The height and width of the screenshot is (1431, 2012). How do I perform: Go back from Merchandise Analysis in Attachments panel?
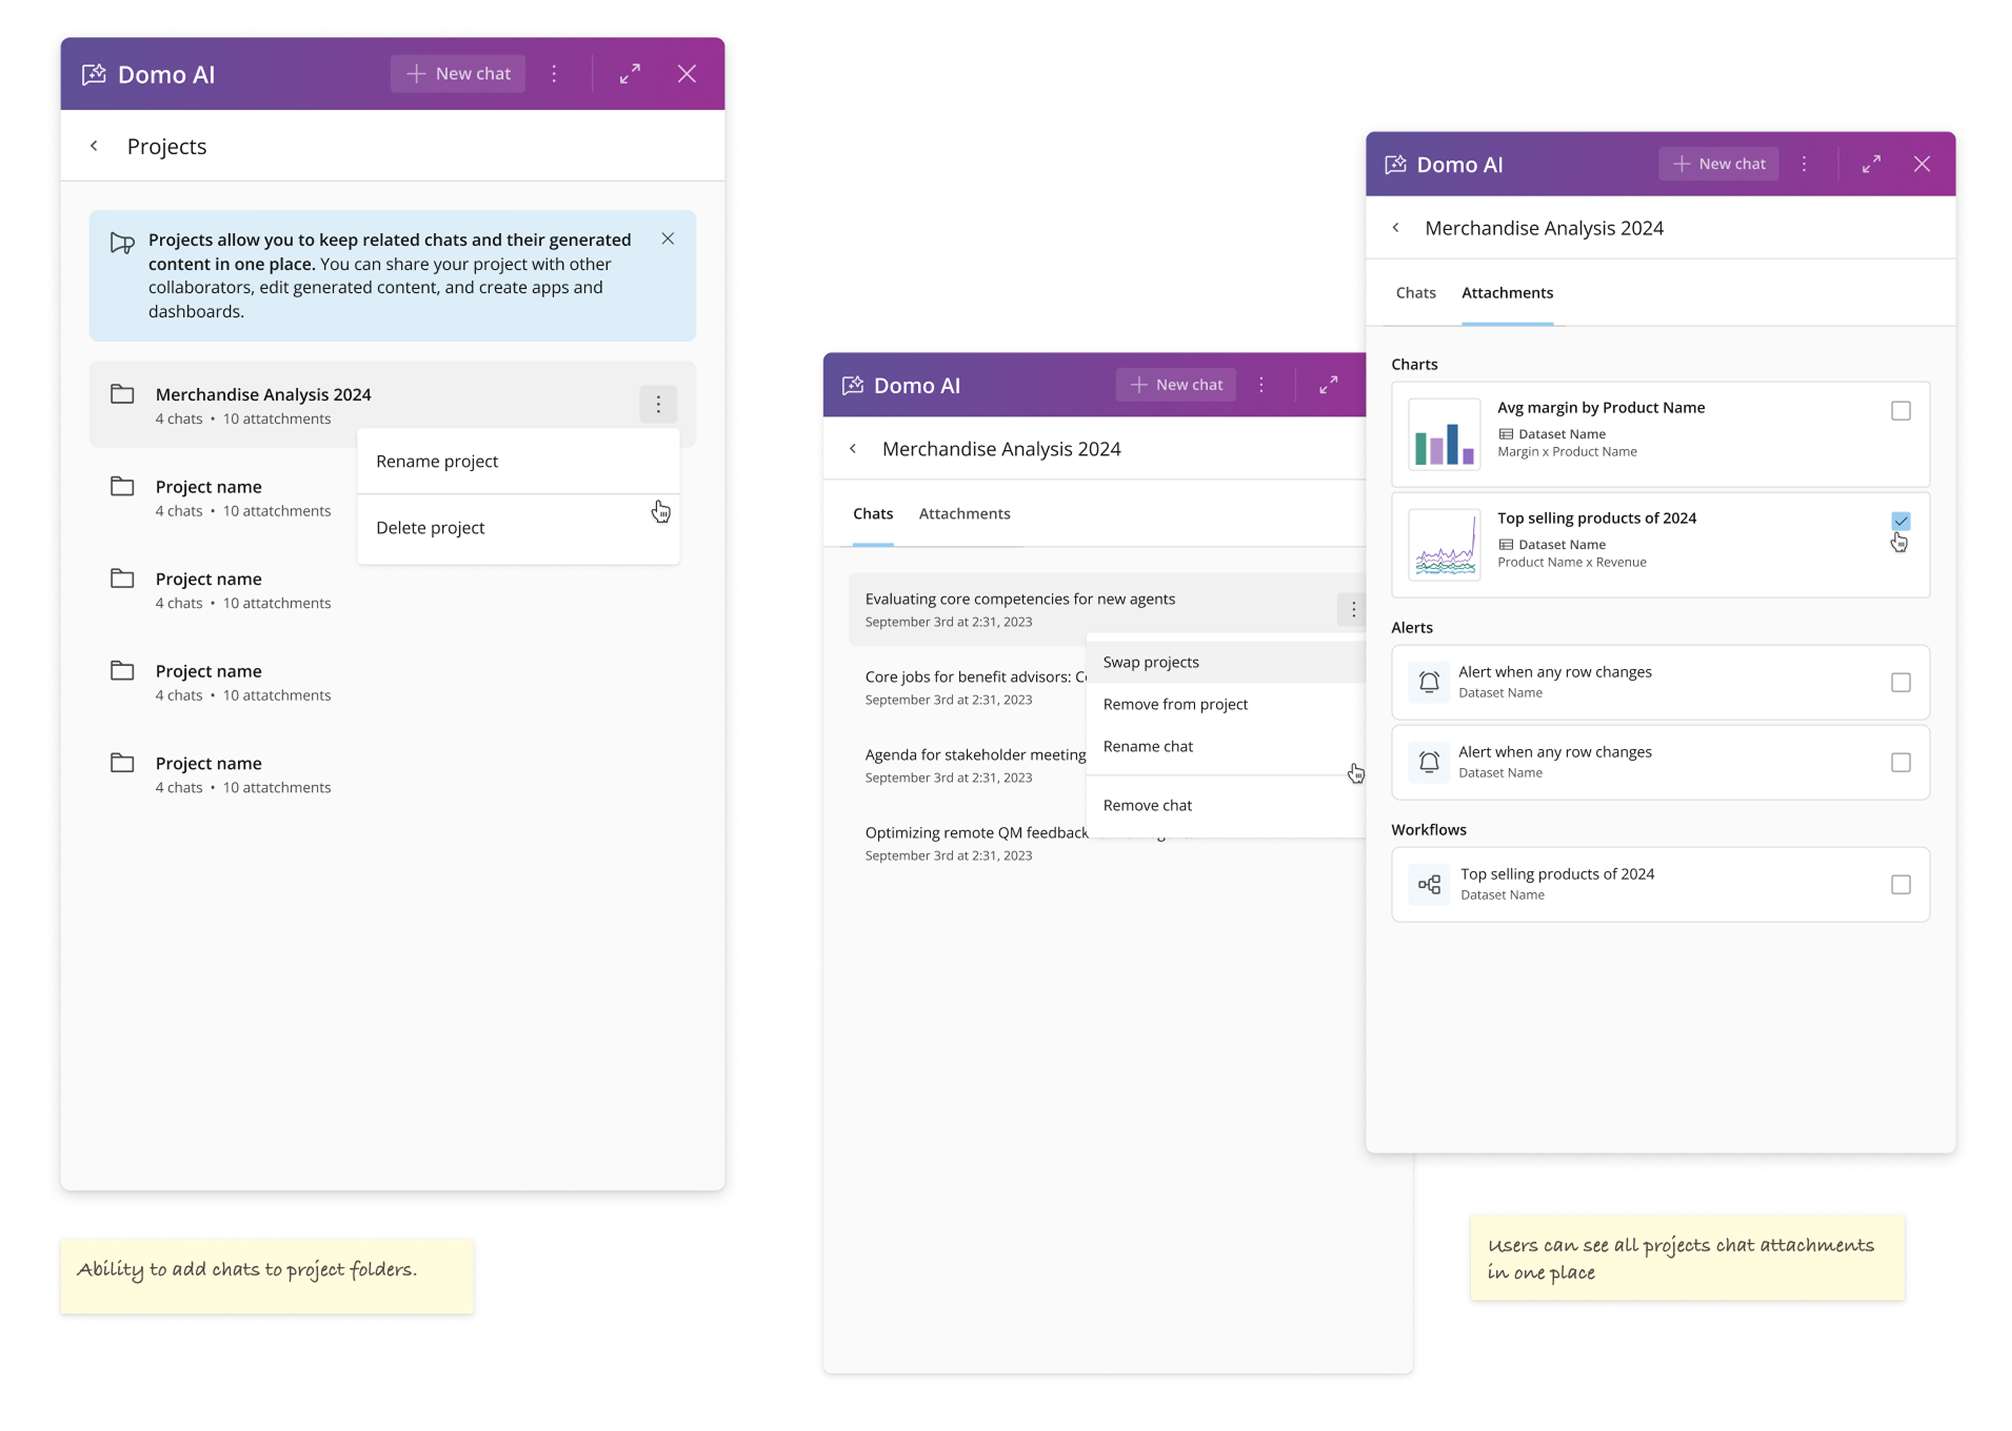point(1396,228)
